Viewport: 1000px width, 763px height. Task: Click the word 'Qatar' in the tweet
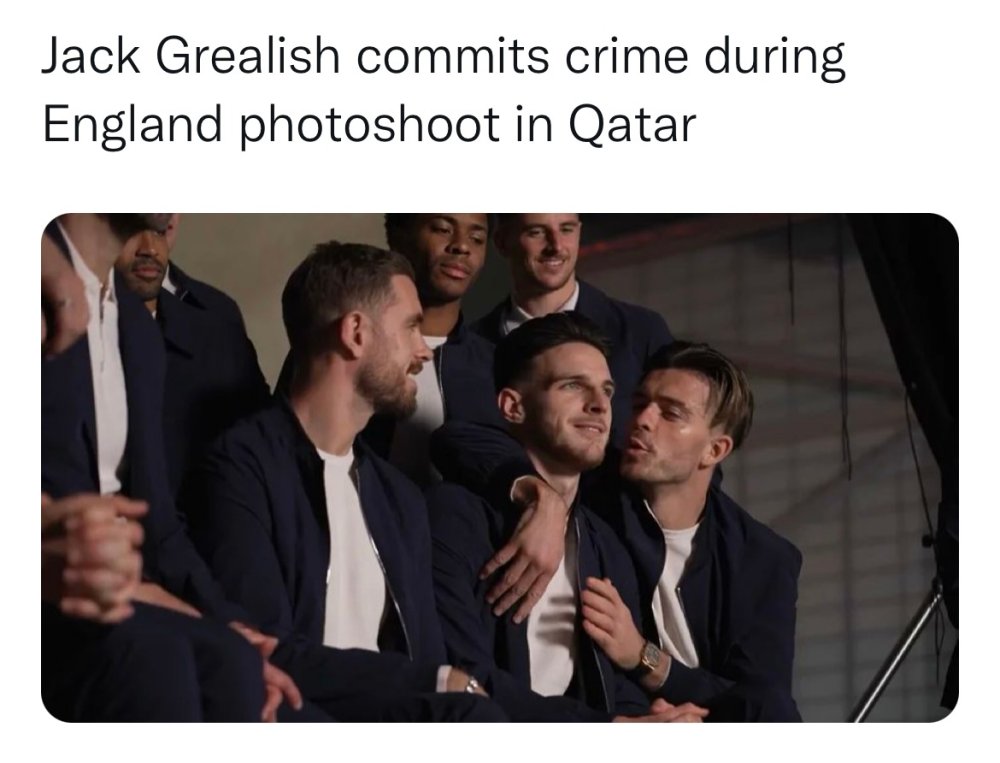coord(631,124)
